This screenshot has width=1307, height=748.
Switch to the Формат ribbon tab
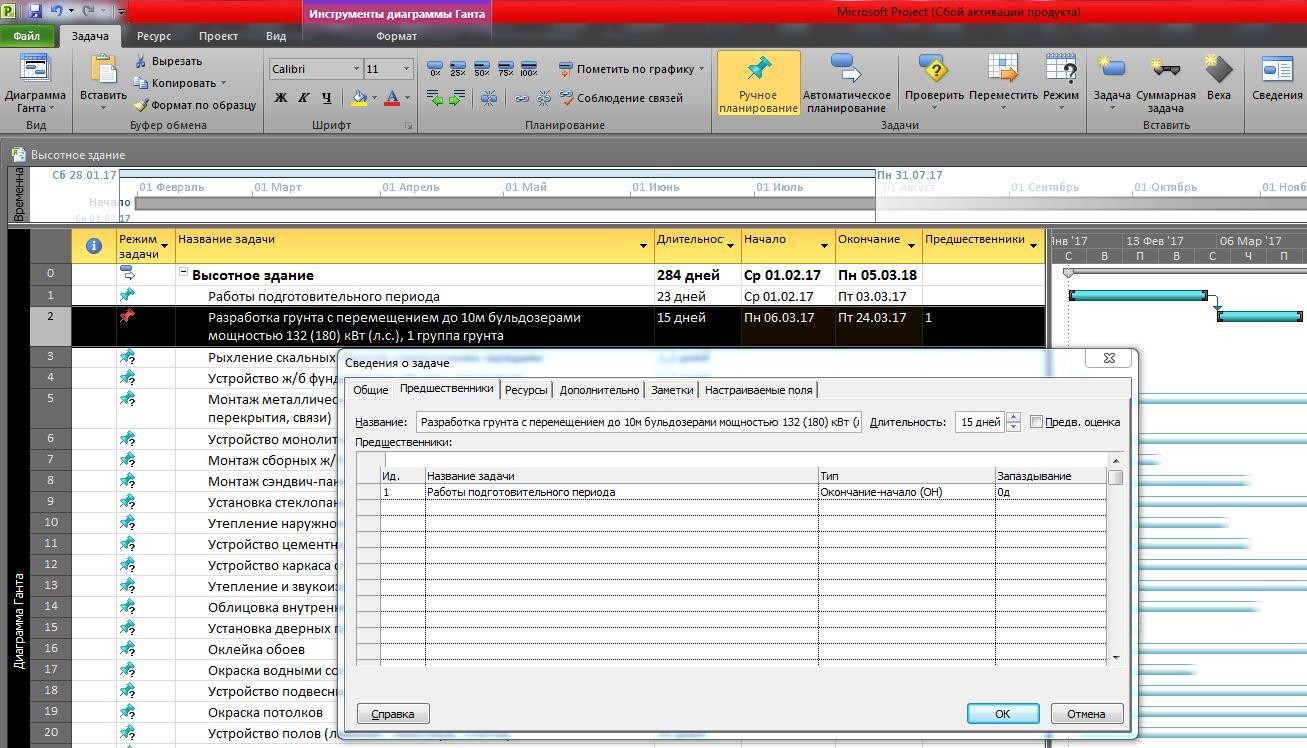click(x=397, y=36)
